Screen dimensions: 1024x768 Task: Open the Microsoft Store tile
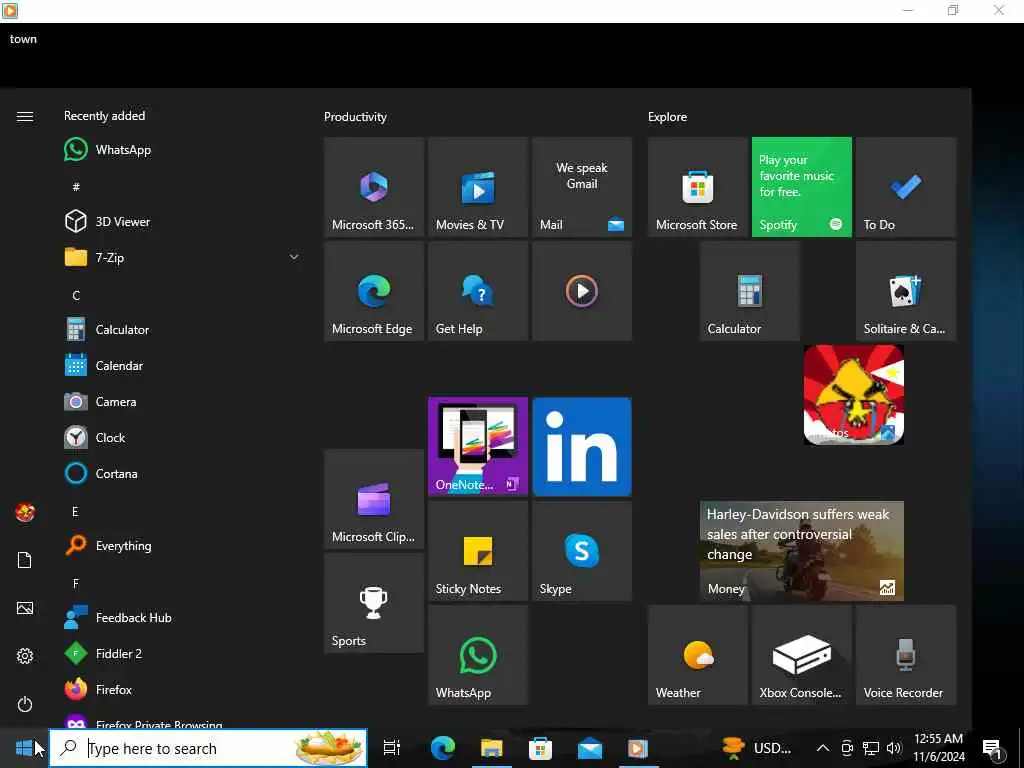pos(697,187)
